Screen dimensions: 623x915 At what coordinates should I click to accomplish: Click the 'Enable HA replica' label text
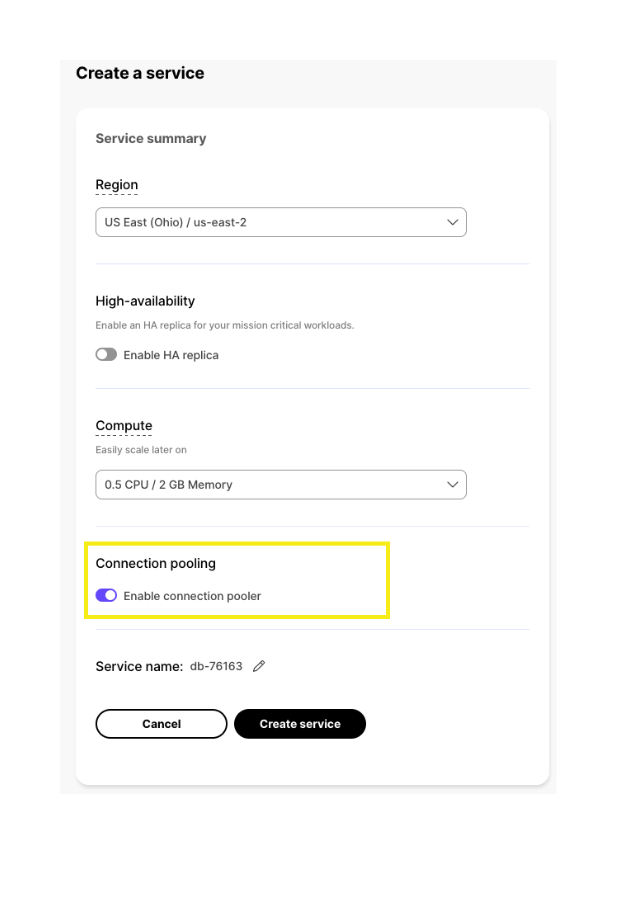click(171, 355)
